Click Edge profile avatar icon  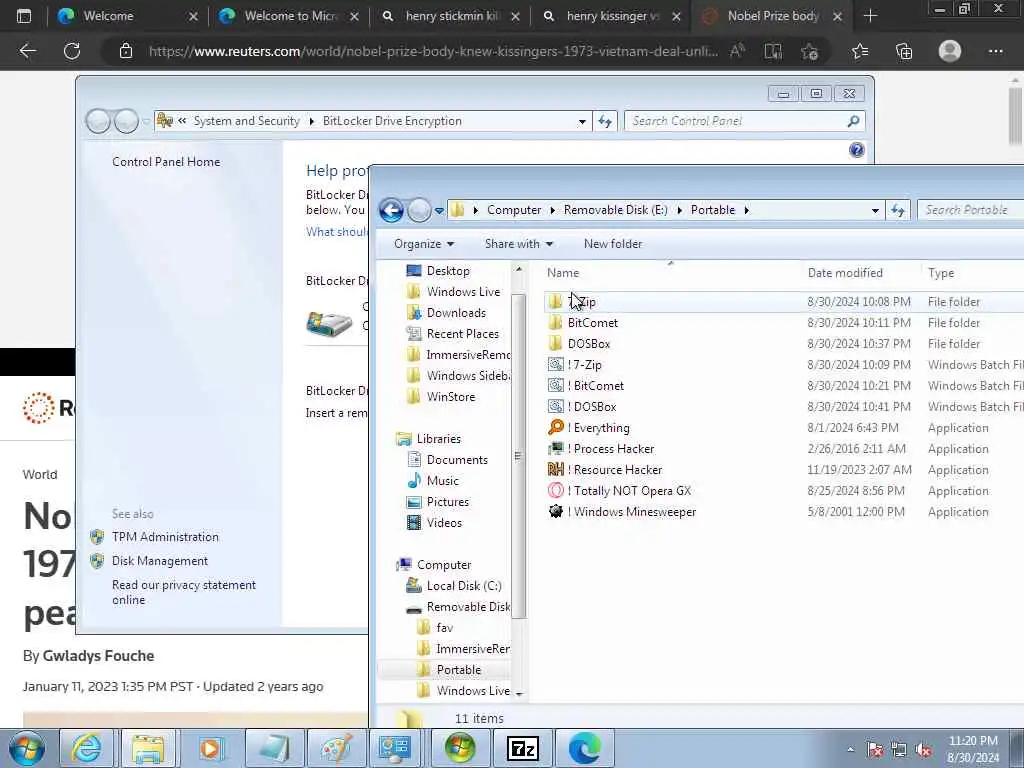point(950,51)
